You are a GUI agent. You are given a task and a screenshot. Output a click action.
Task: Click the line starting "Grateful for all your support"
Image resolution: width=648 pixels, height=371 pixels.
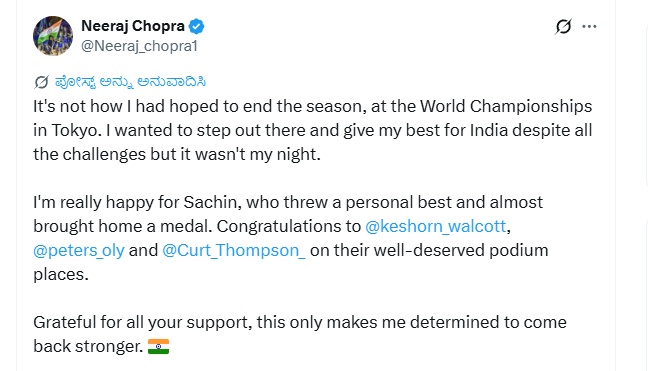pyautogui.click(x=300, y=322)
